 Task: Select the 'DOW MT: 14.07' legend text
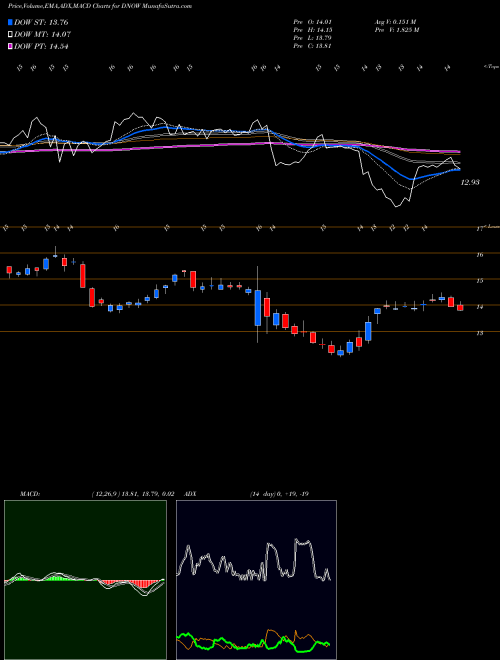pyautogui.click(x=43, y=35)
